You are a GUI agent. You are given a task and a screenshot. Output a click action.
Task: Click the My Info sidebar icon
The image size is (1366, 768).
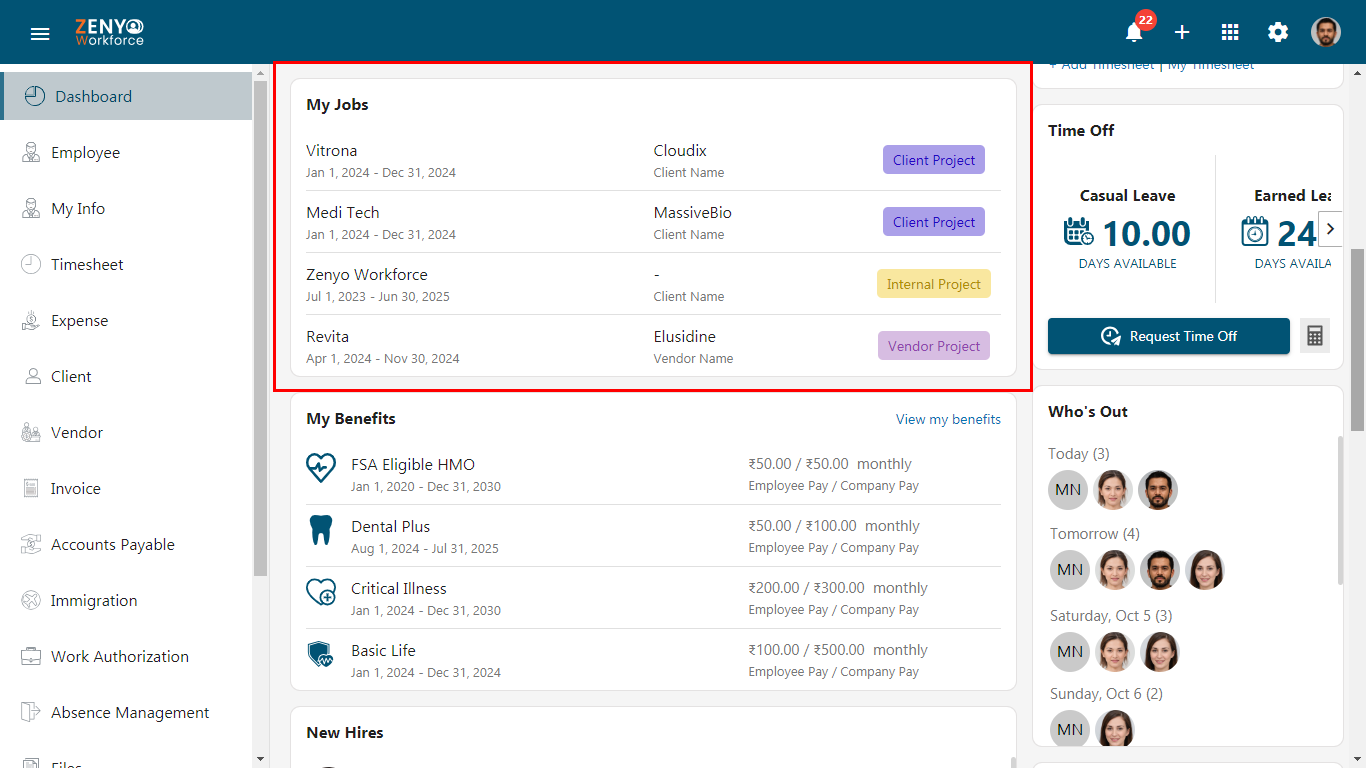point(31,208)
